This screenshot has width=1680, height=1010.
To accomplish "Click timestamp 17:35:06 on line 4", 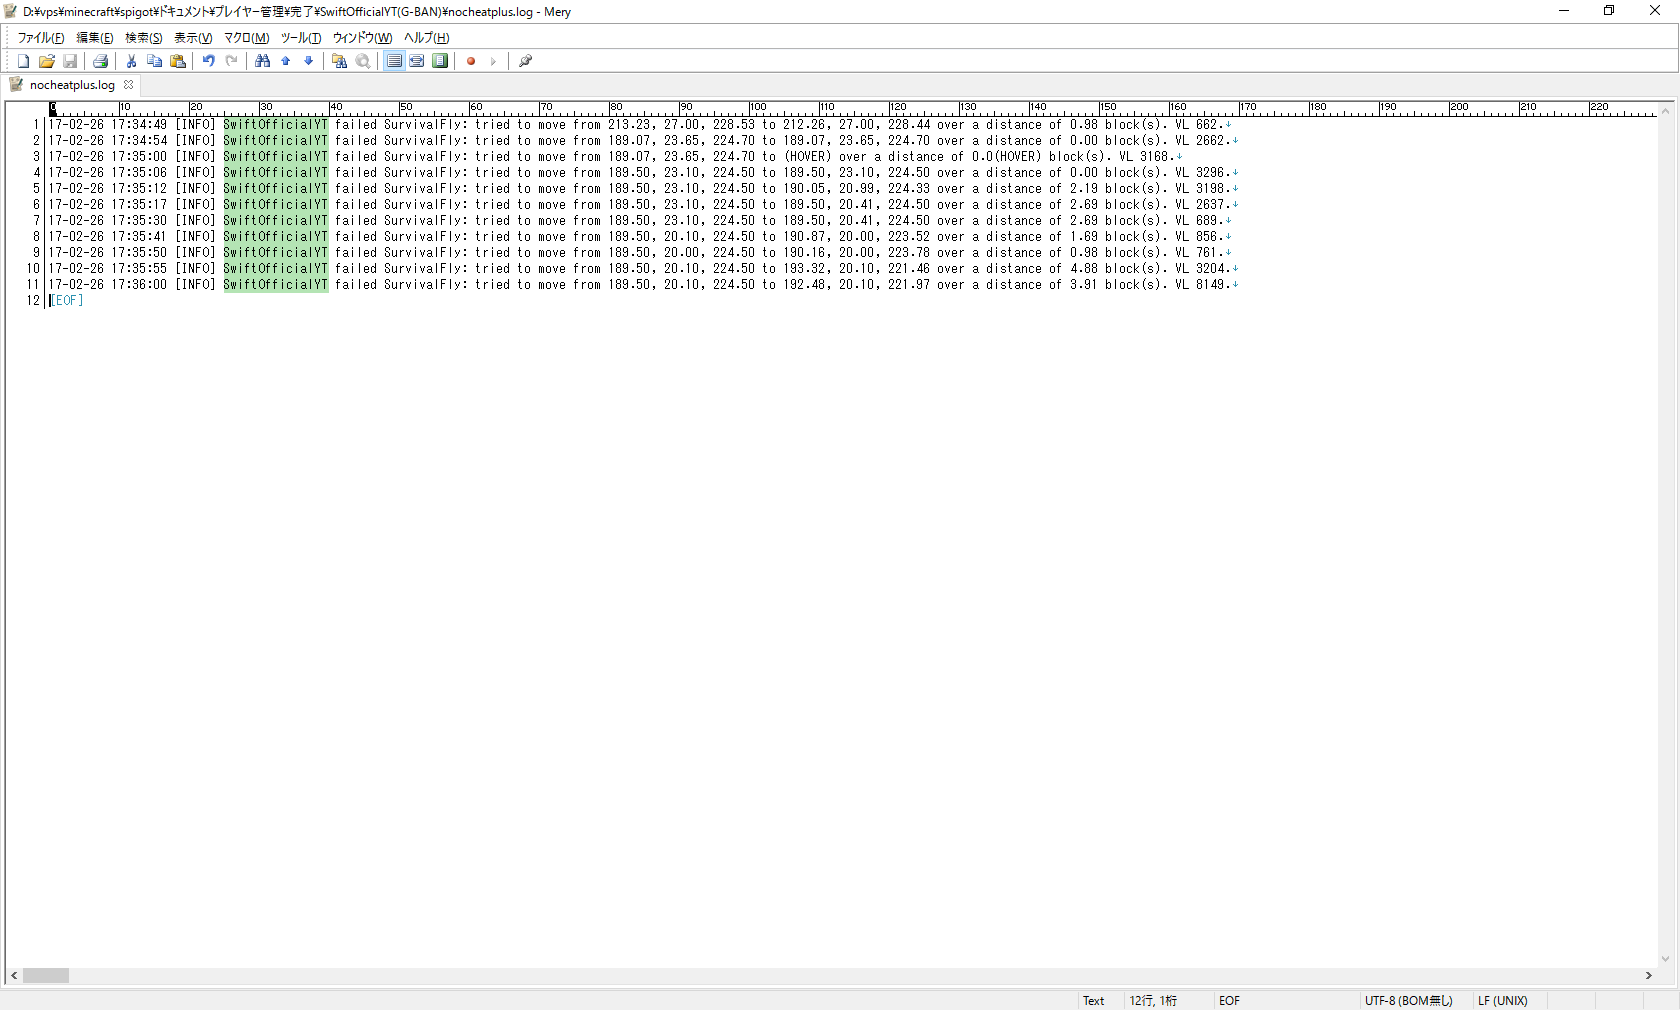I will 139,173.
